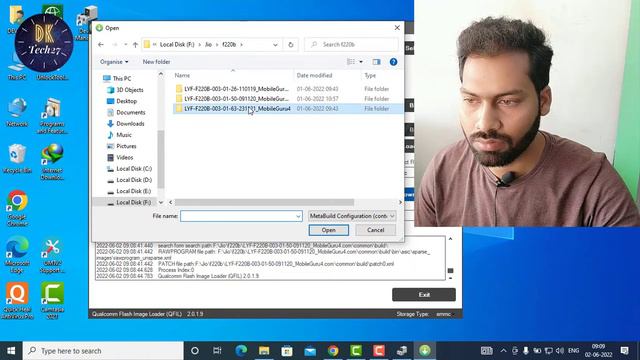Show hidden system tray icons
Viewport: 640px width, 360px height.
(503, 351)
